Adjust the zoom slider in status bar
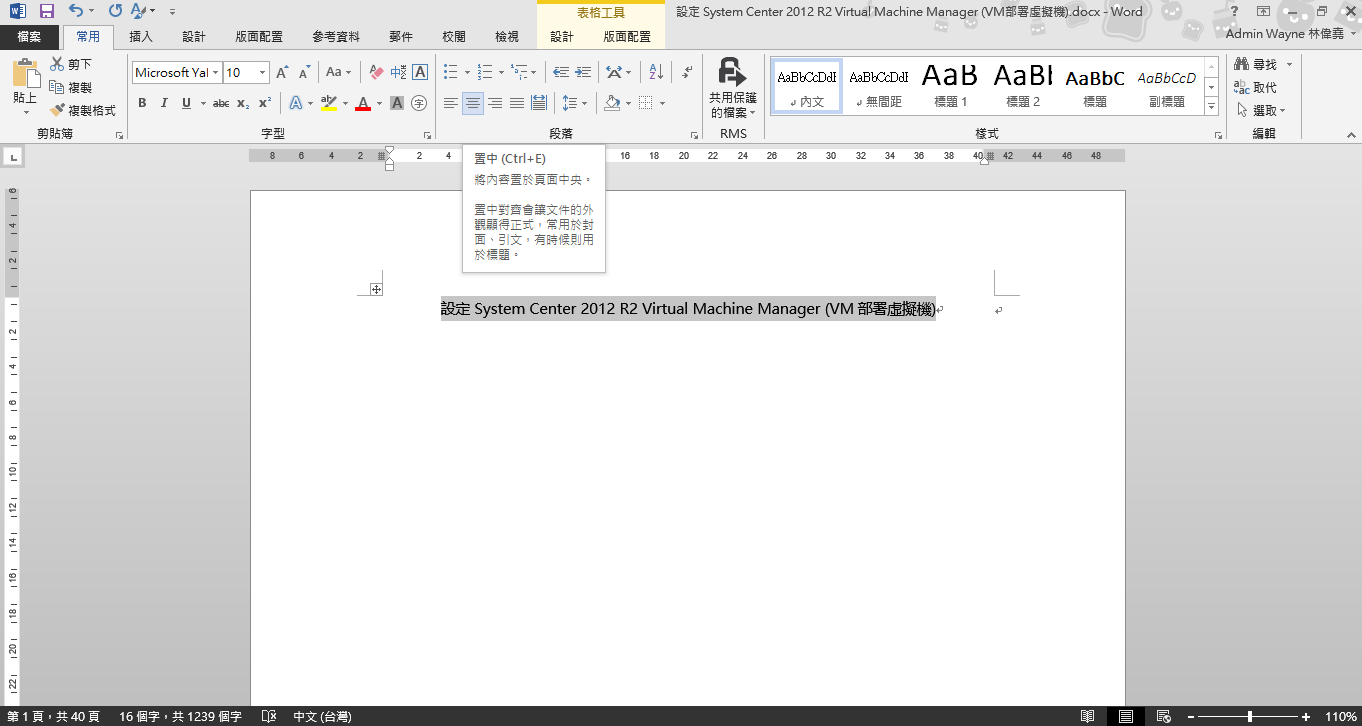The height and width of the screenshot is (726, 1362). tap(1250, 717)
